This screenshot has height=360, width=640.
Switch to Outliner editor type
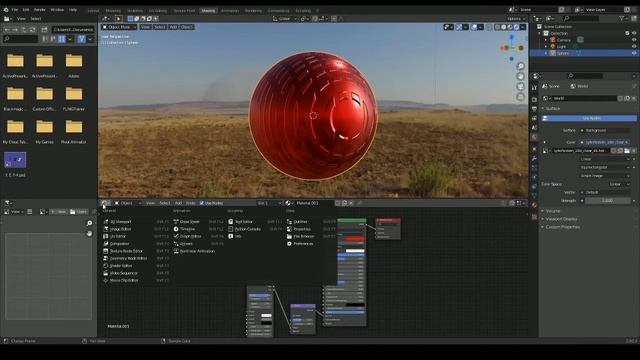tap(300, 222)
